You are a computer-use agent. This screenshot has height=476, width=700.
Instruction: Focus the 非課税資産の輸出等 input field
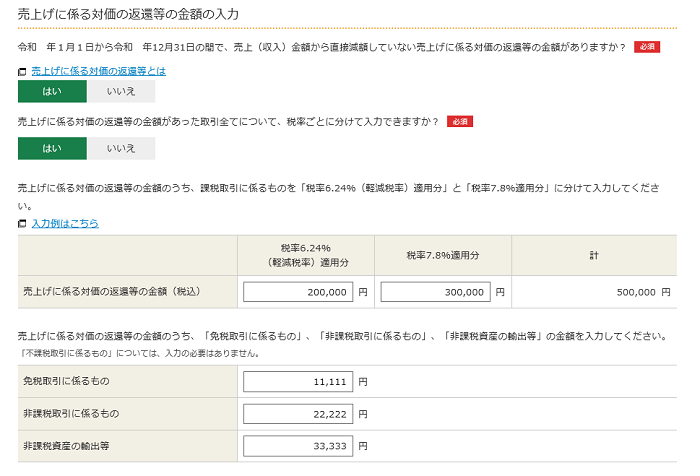(x=297, y=445)
